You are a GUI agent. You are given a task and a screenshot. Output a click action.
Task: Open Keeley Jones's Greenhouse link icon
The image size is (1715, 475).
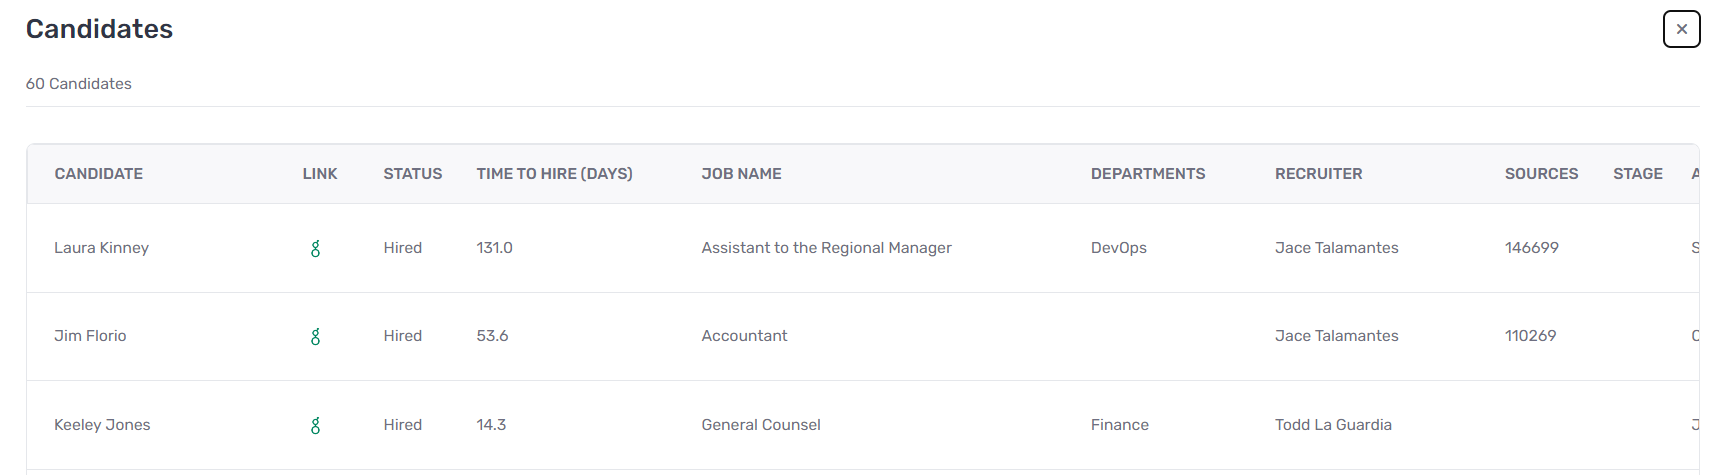pos(315,425)
